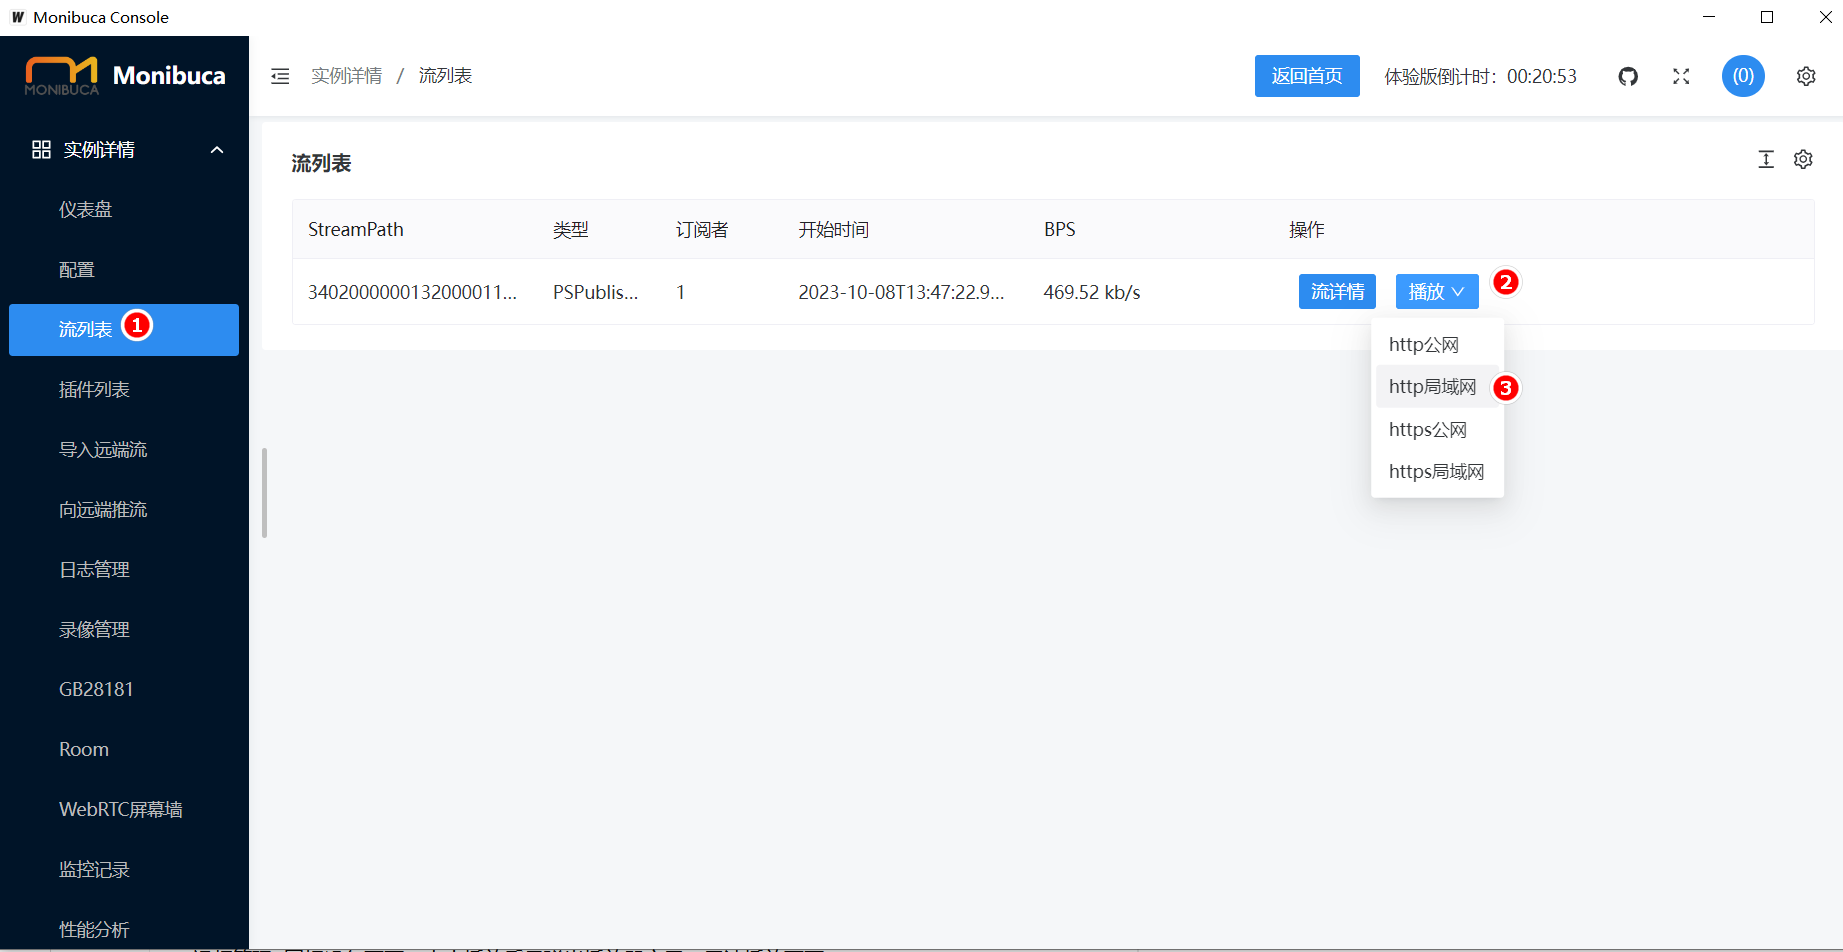Choose https局域网 from the play menu
1843x952 pixels.
1437,472
